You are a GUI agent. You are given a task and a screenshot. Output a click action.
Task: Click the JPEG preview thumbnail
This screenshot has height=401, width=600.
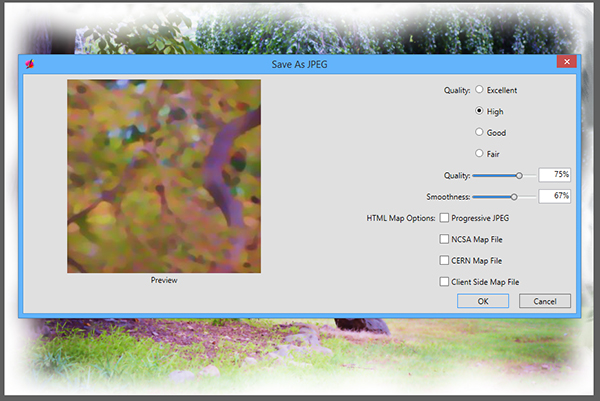(164, 176)
